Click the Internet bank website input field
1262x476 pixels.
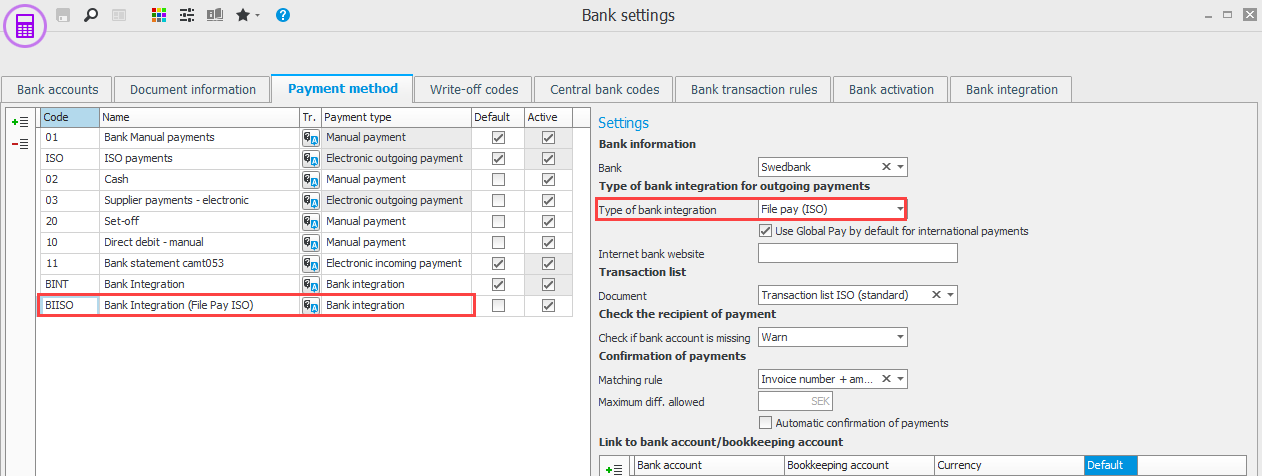click(x=857, y=254)
